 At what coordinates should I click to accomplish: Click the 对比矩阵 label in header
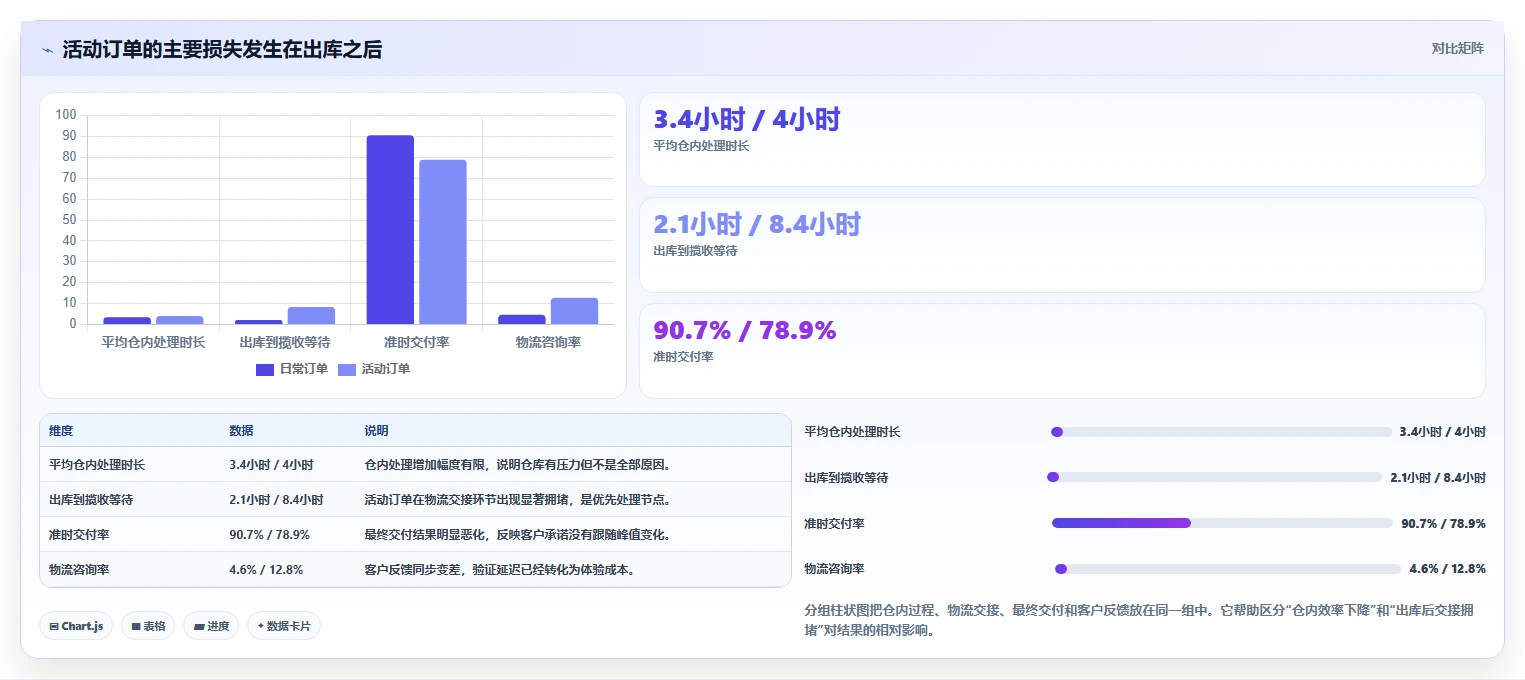click(x=1457, y=48)
